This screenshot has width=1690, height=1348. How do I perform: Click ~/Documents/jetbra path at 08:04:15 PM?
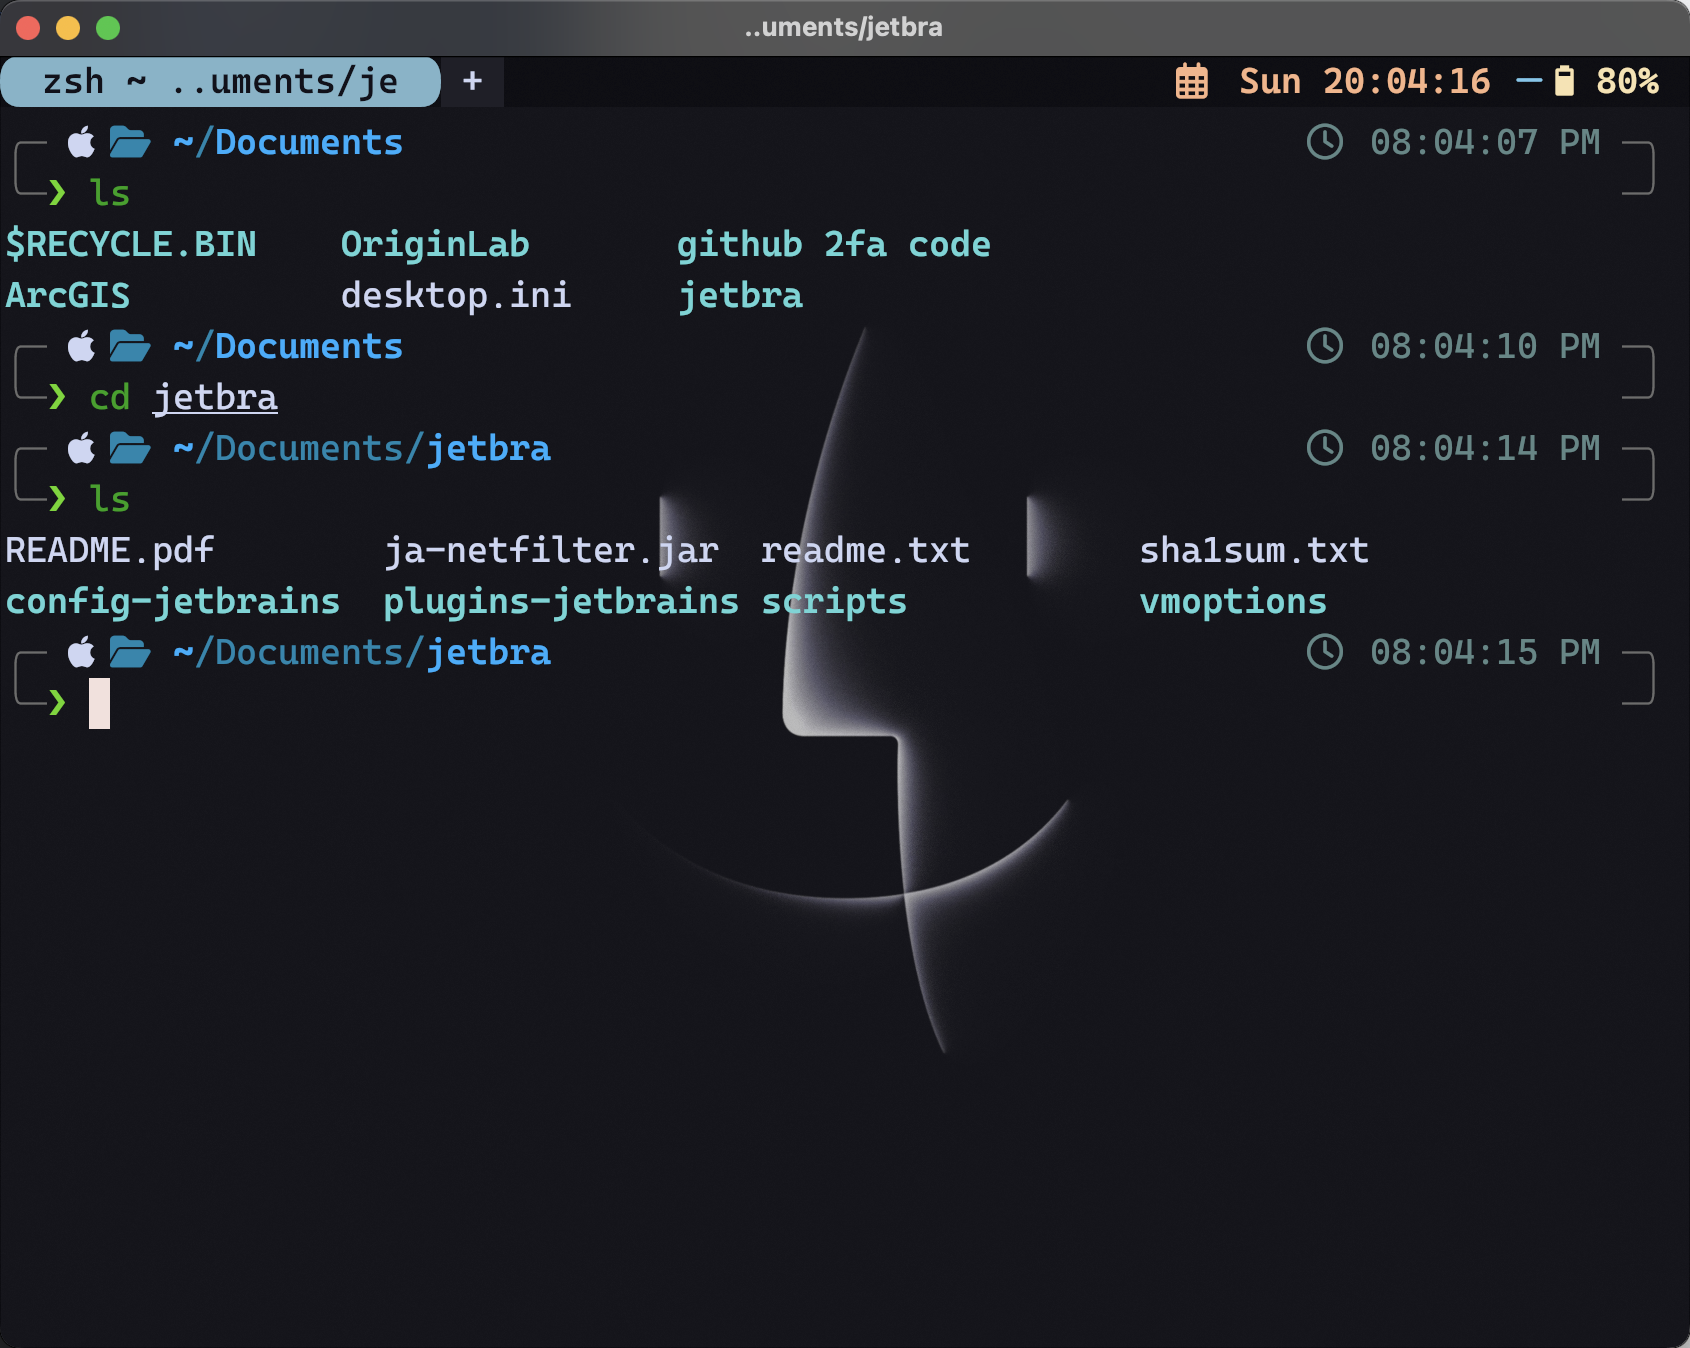tap(362, 652)
